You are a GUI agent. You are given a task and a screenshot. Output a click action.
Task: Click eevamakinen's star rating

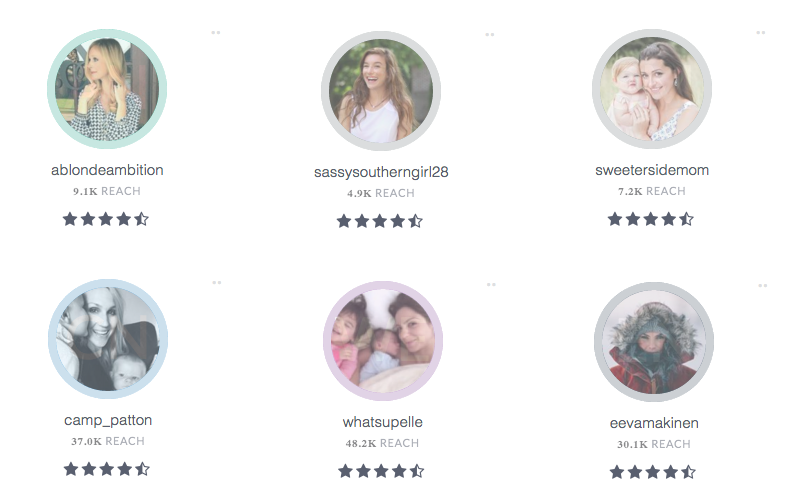[653, 472]
